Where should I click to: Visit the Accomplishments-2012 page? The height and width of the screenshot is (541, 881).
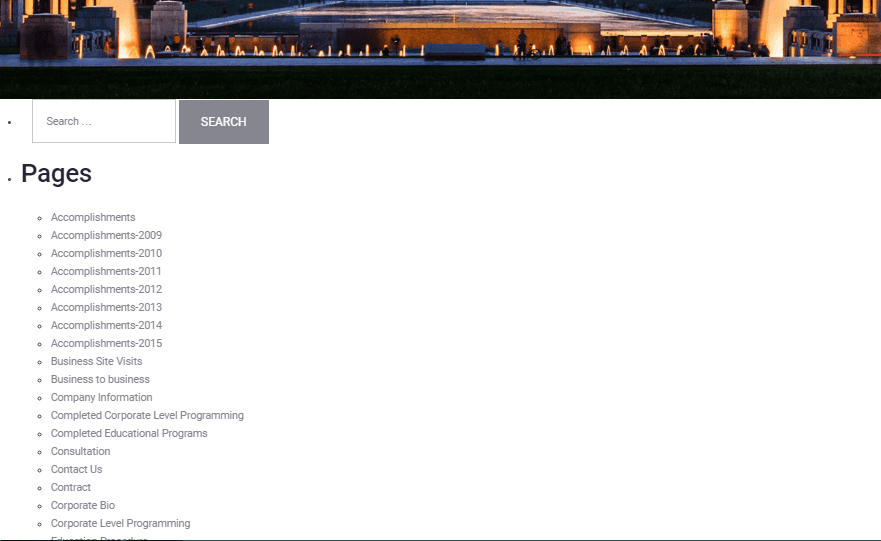[106, 289]
